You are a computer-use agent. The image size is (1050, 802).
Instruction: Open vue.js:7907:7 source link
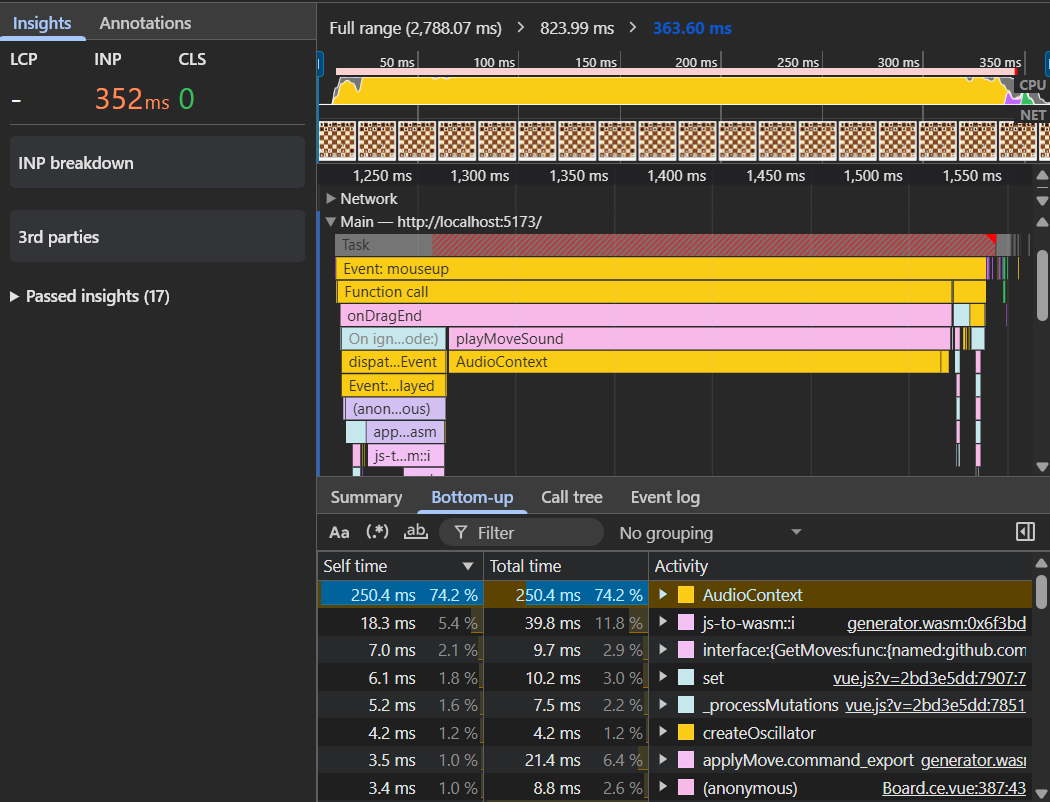[929, 678]
